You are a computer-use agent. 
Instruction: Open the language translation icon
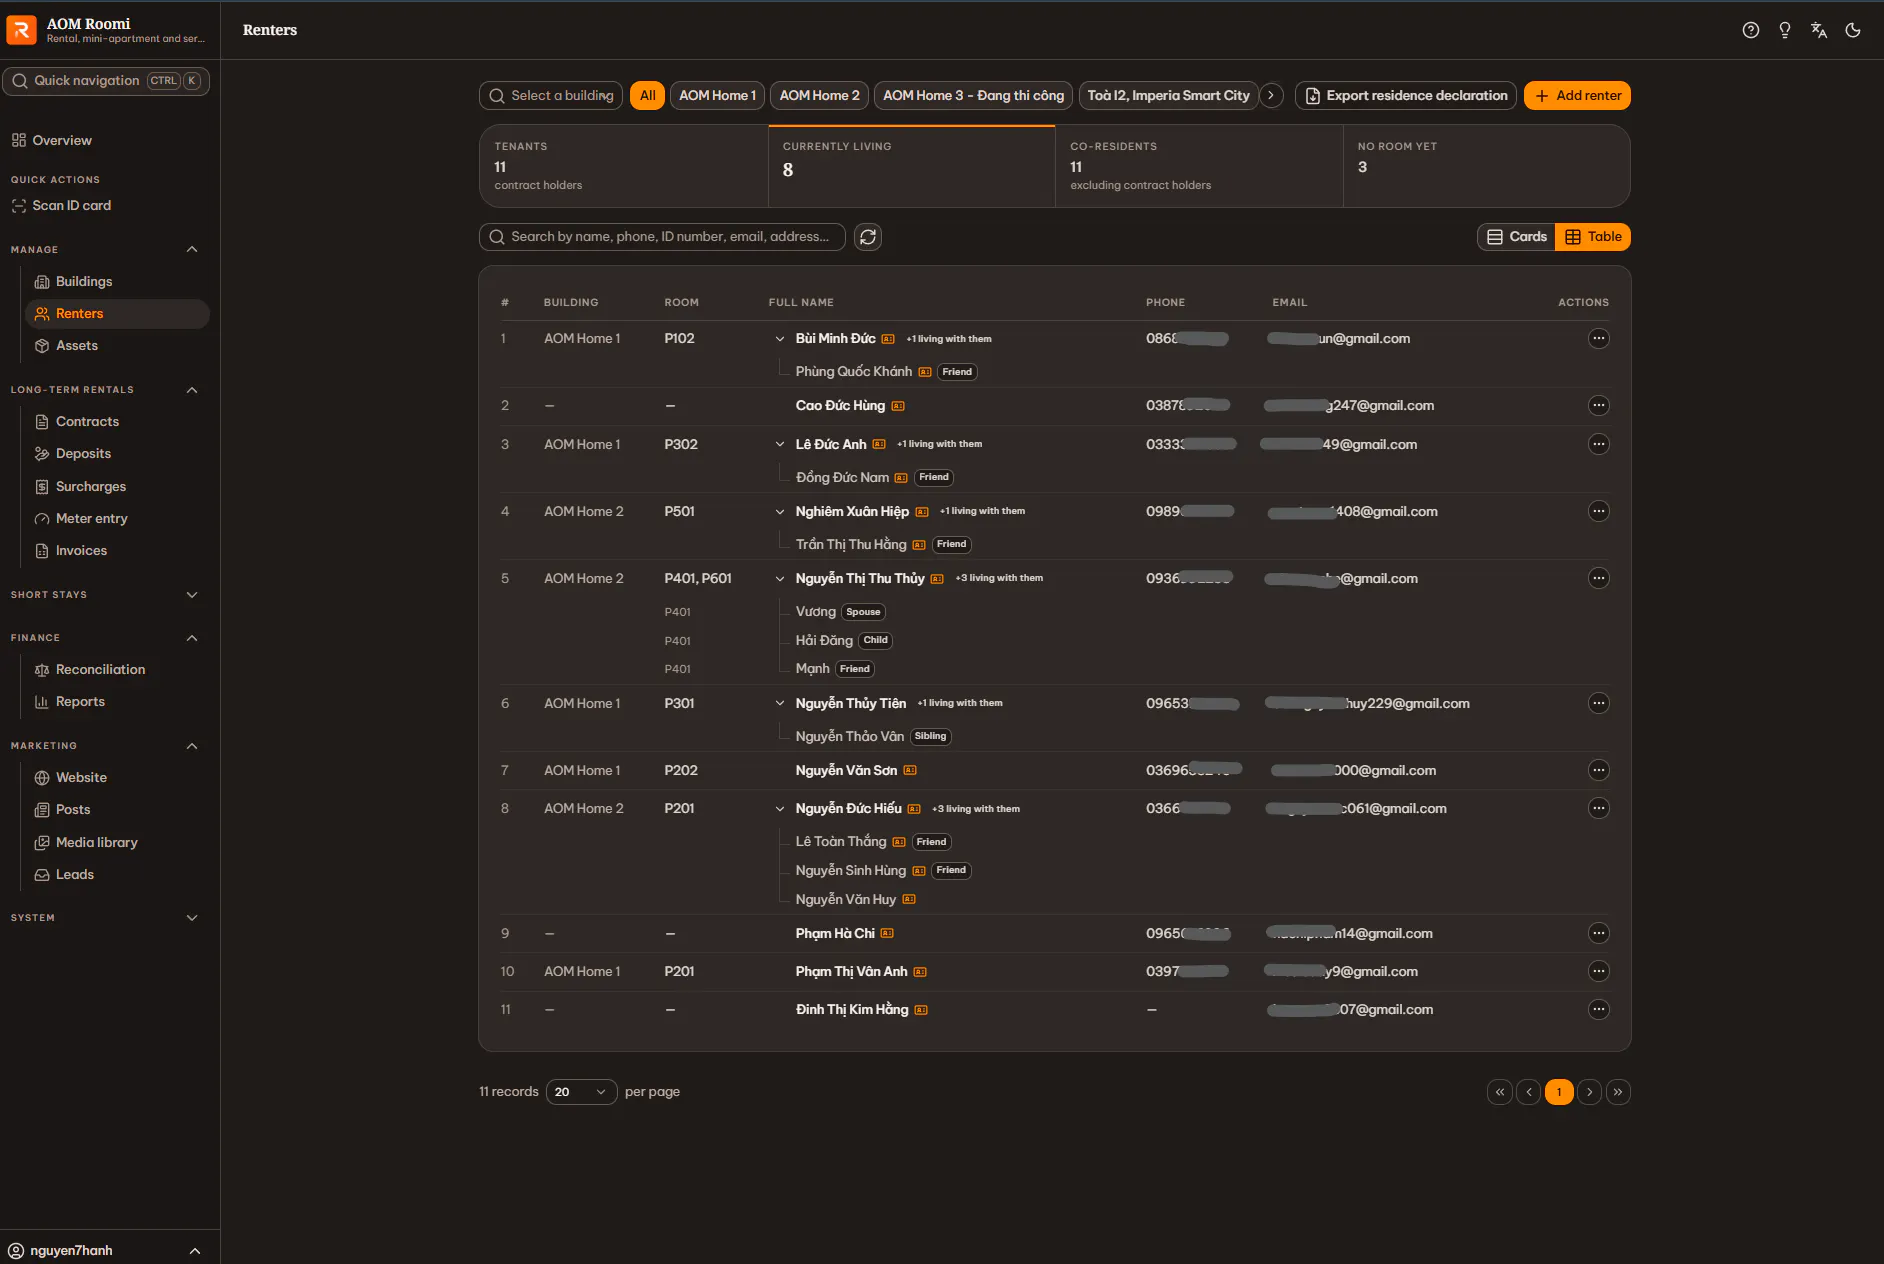tap(1818, 30)
